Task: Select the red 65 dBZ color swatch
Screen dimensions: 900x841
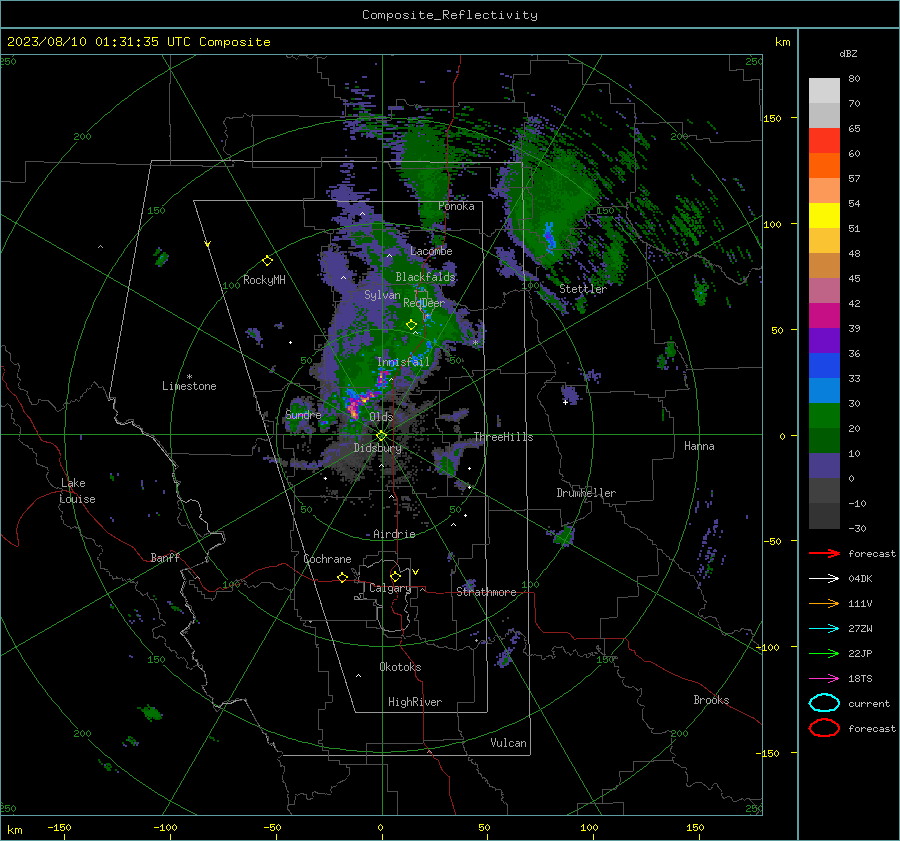Action: click(x=824, y=141)
